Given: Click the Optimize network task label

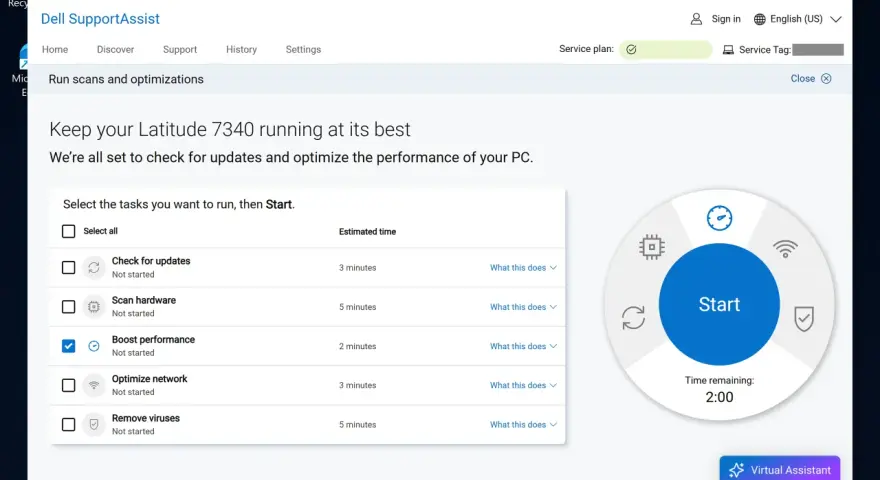Looking at the screenshot, I should [x=149, y=379].
